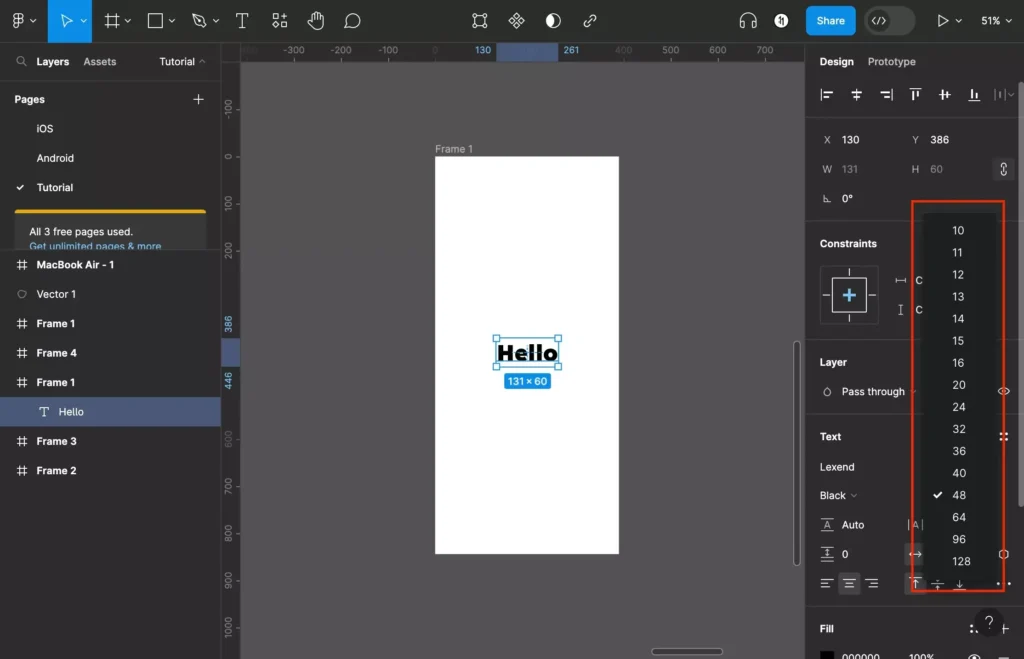Select the Text tool

pos(242,21)
